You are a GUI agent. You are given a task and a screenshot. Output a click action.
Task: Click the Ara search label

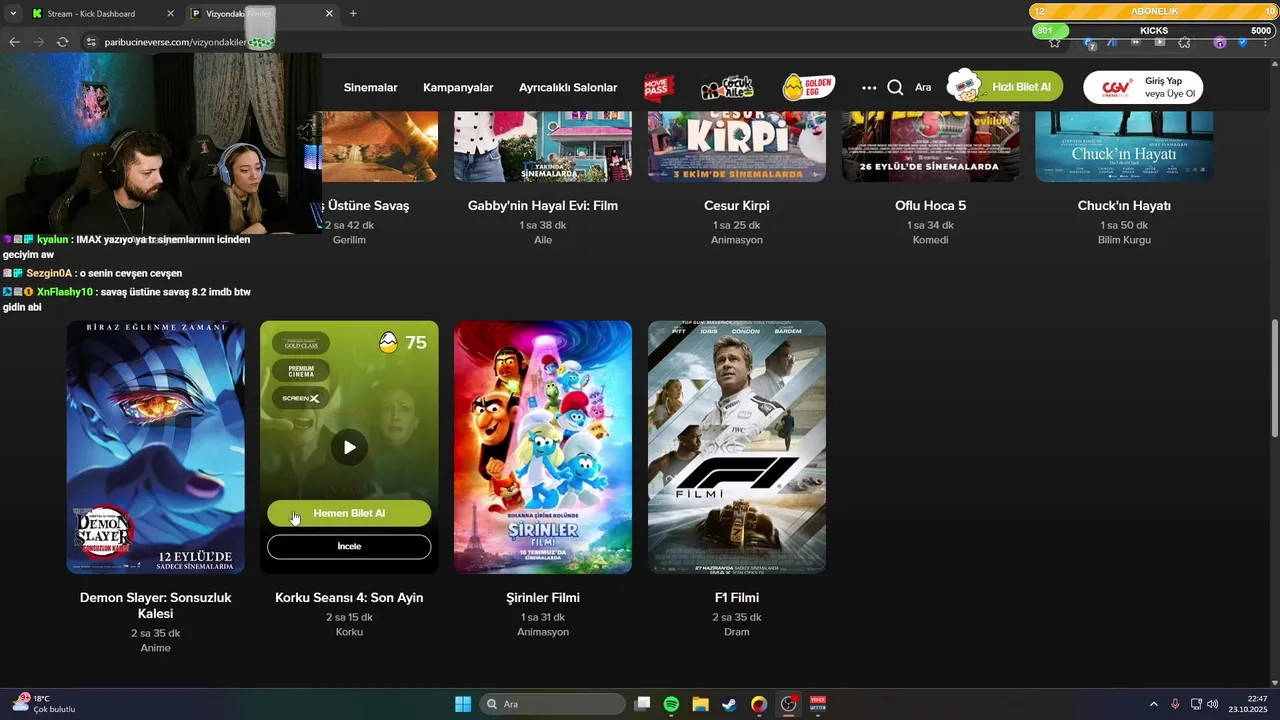[923, 87]
